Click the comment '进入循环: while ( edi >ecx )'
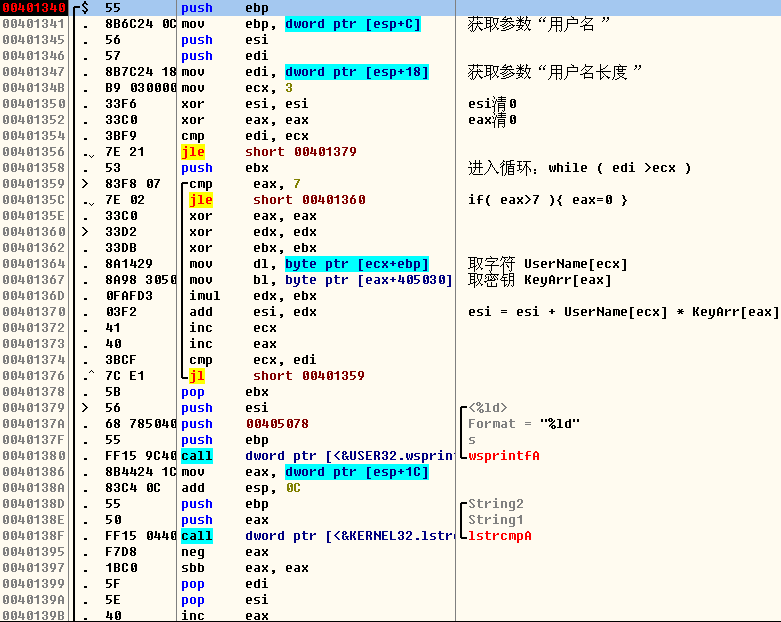 pos(580,168)
